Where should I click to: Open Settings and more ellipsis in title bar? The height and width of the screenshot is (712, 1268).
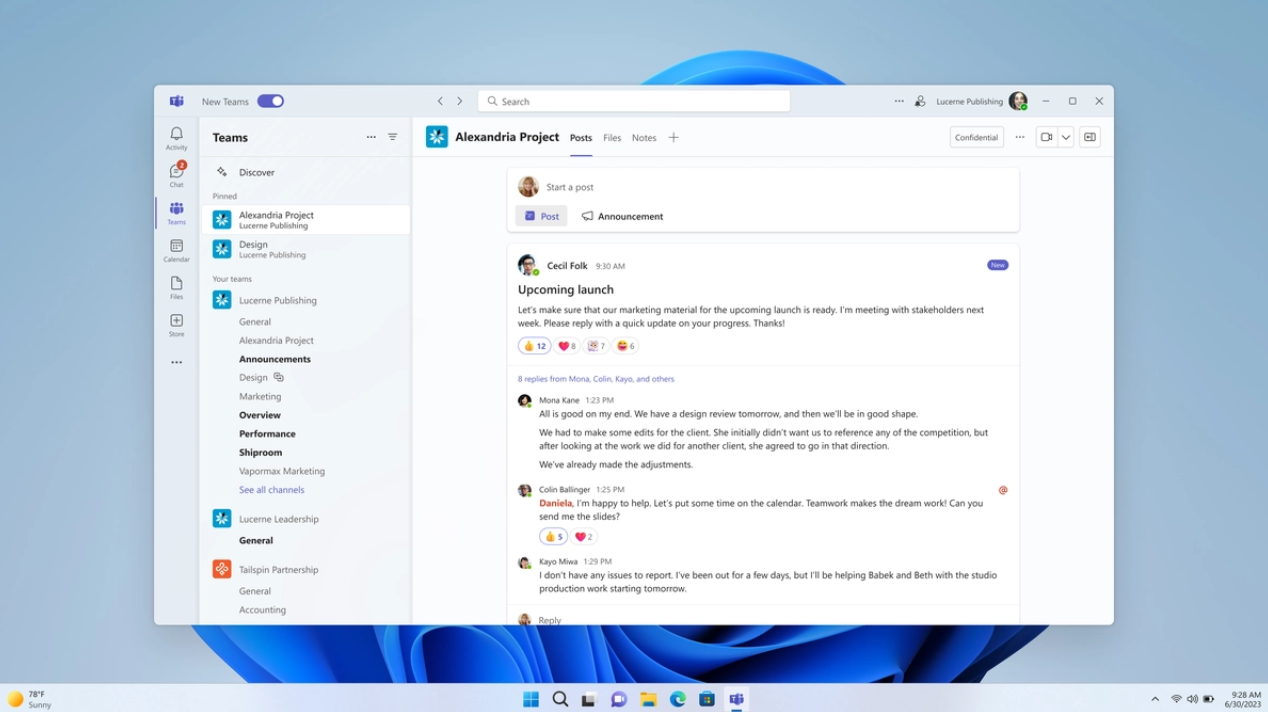pyautogui.click(x=899, y=101)
